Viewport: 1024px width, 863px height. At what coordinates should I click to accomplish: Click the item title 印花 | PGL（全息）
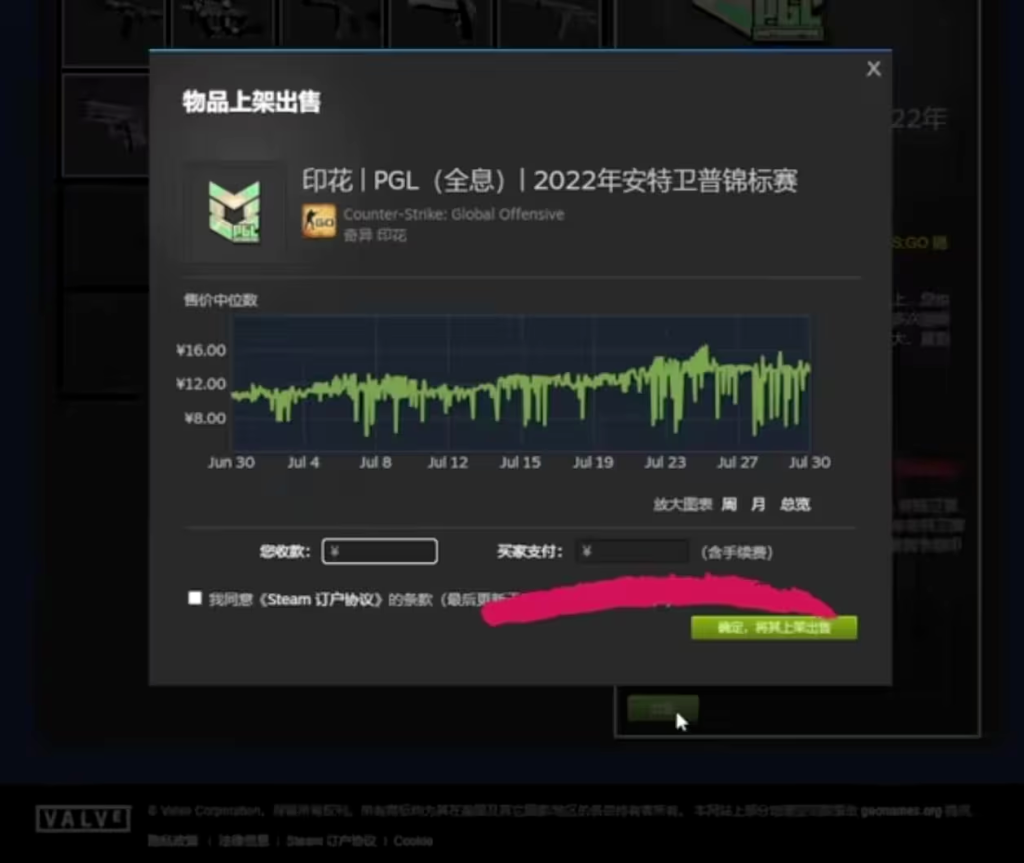coord(549,180)
